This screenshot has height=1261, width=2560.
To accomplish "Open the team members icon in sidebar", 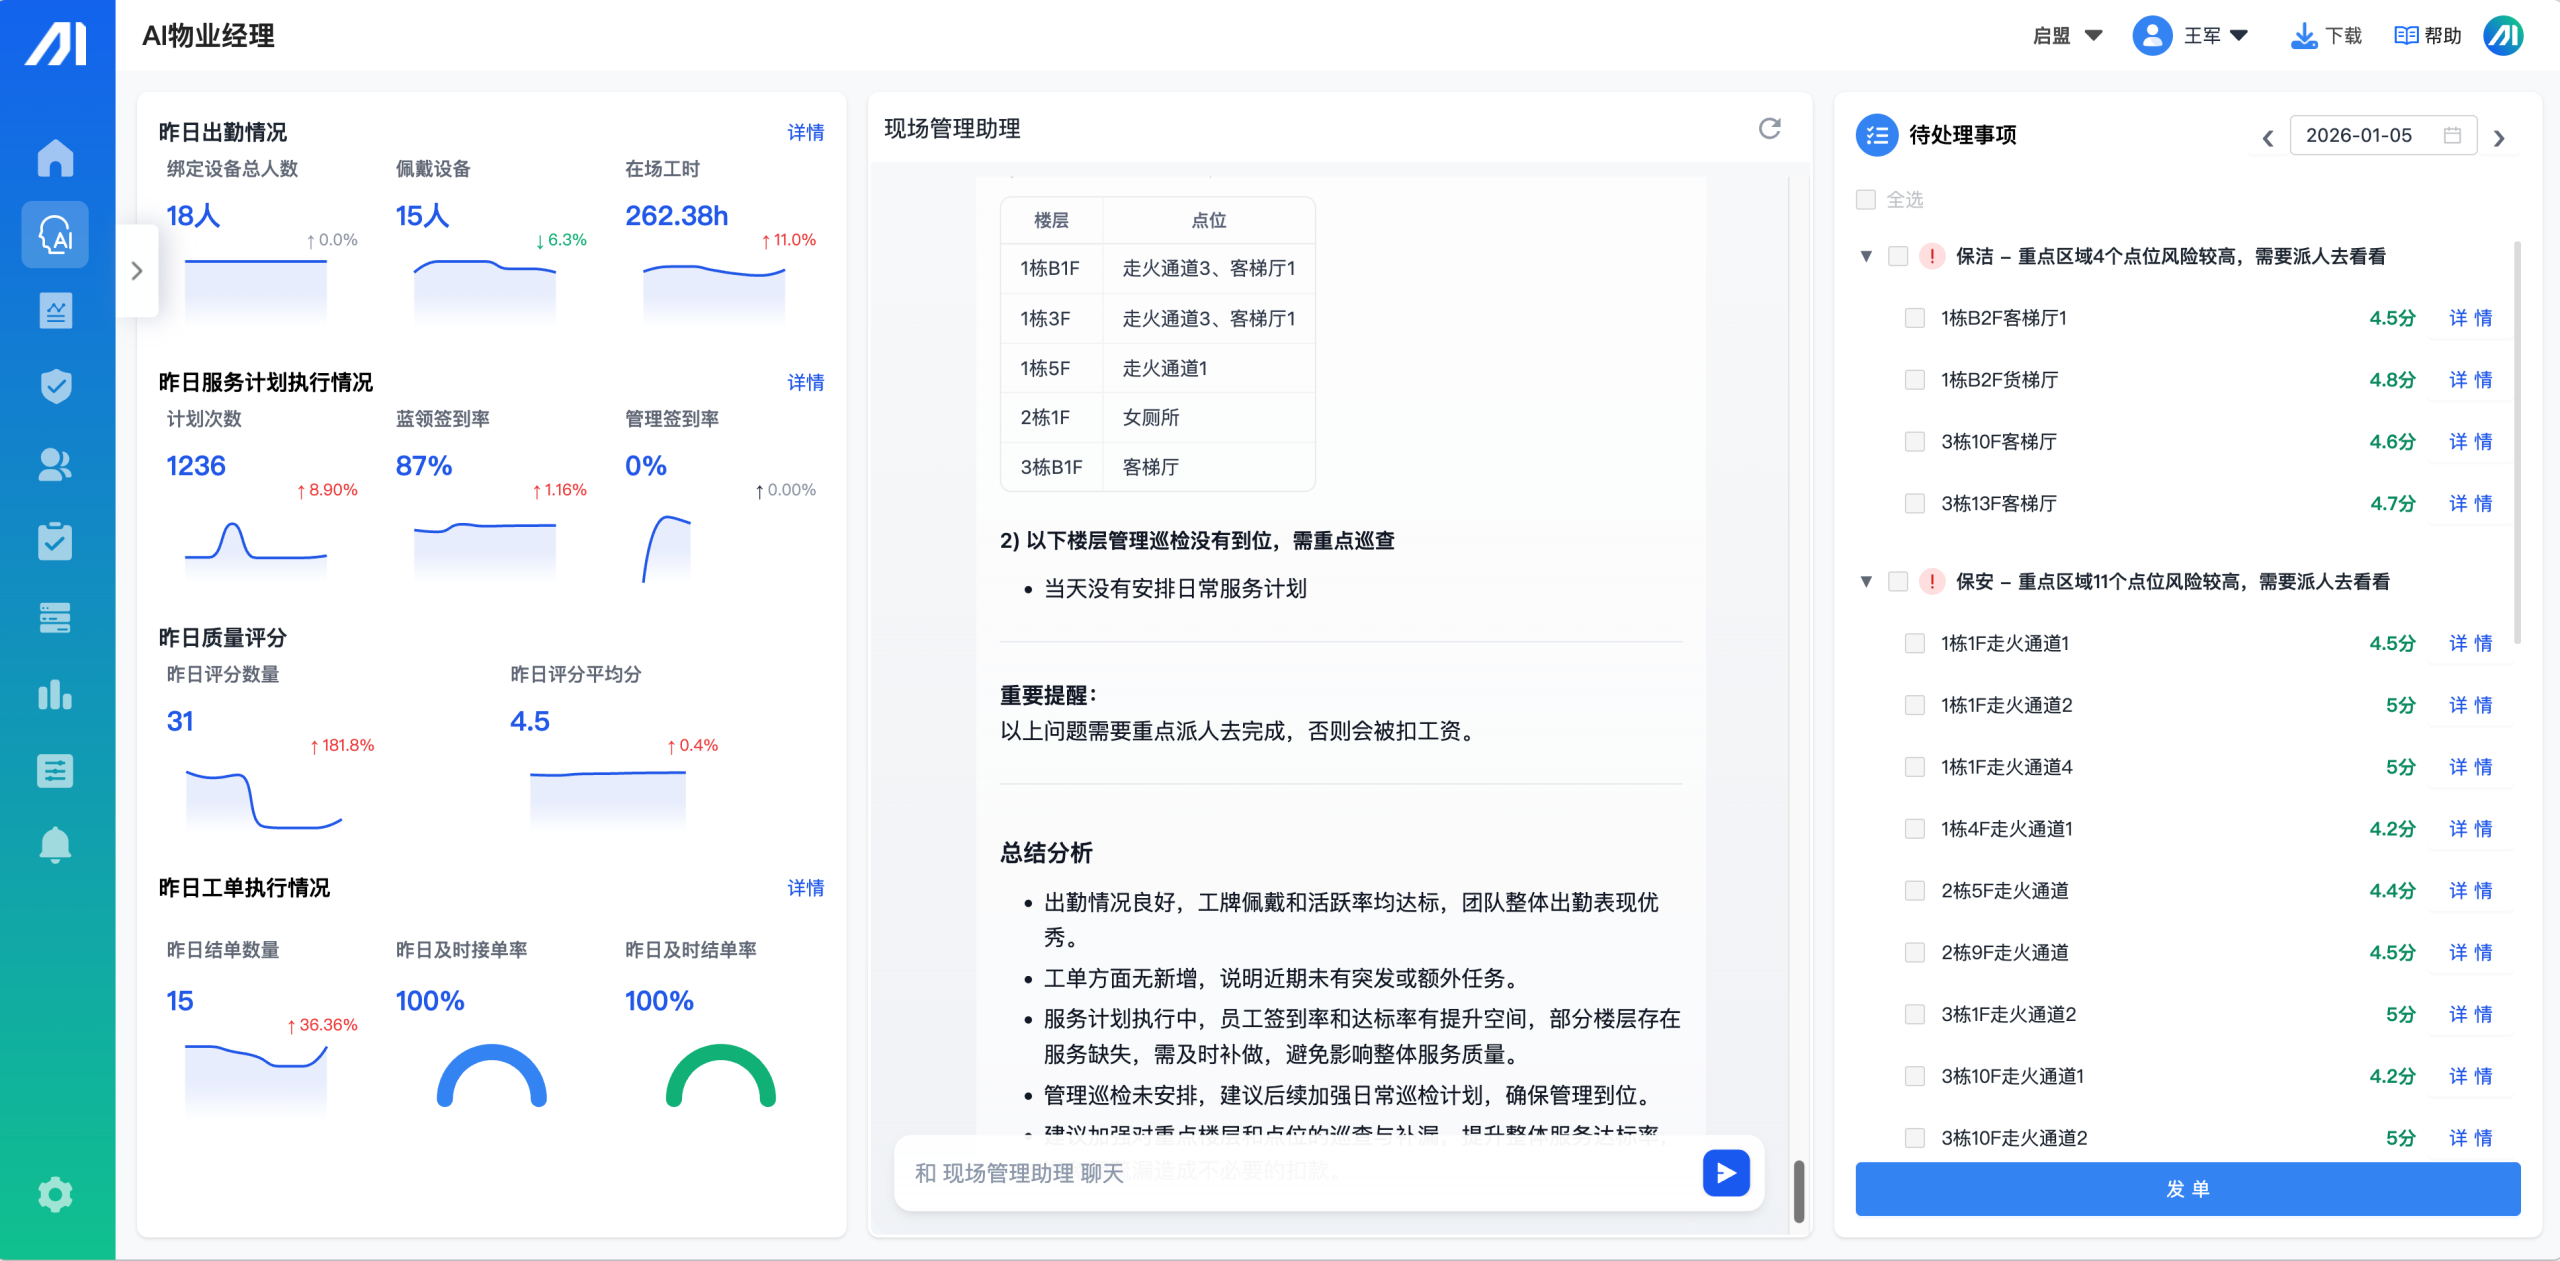I will point(56,463).
